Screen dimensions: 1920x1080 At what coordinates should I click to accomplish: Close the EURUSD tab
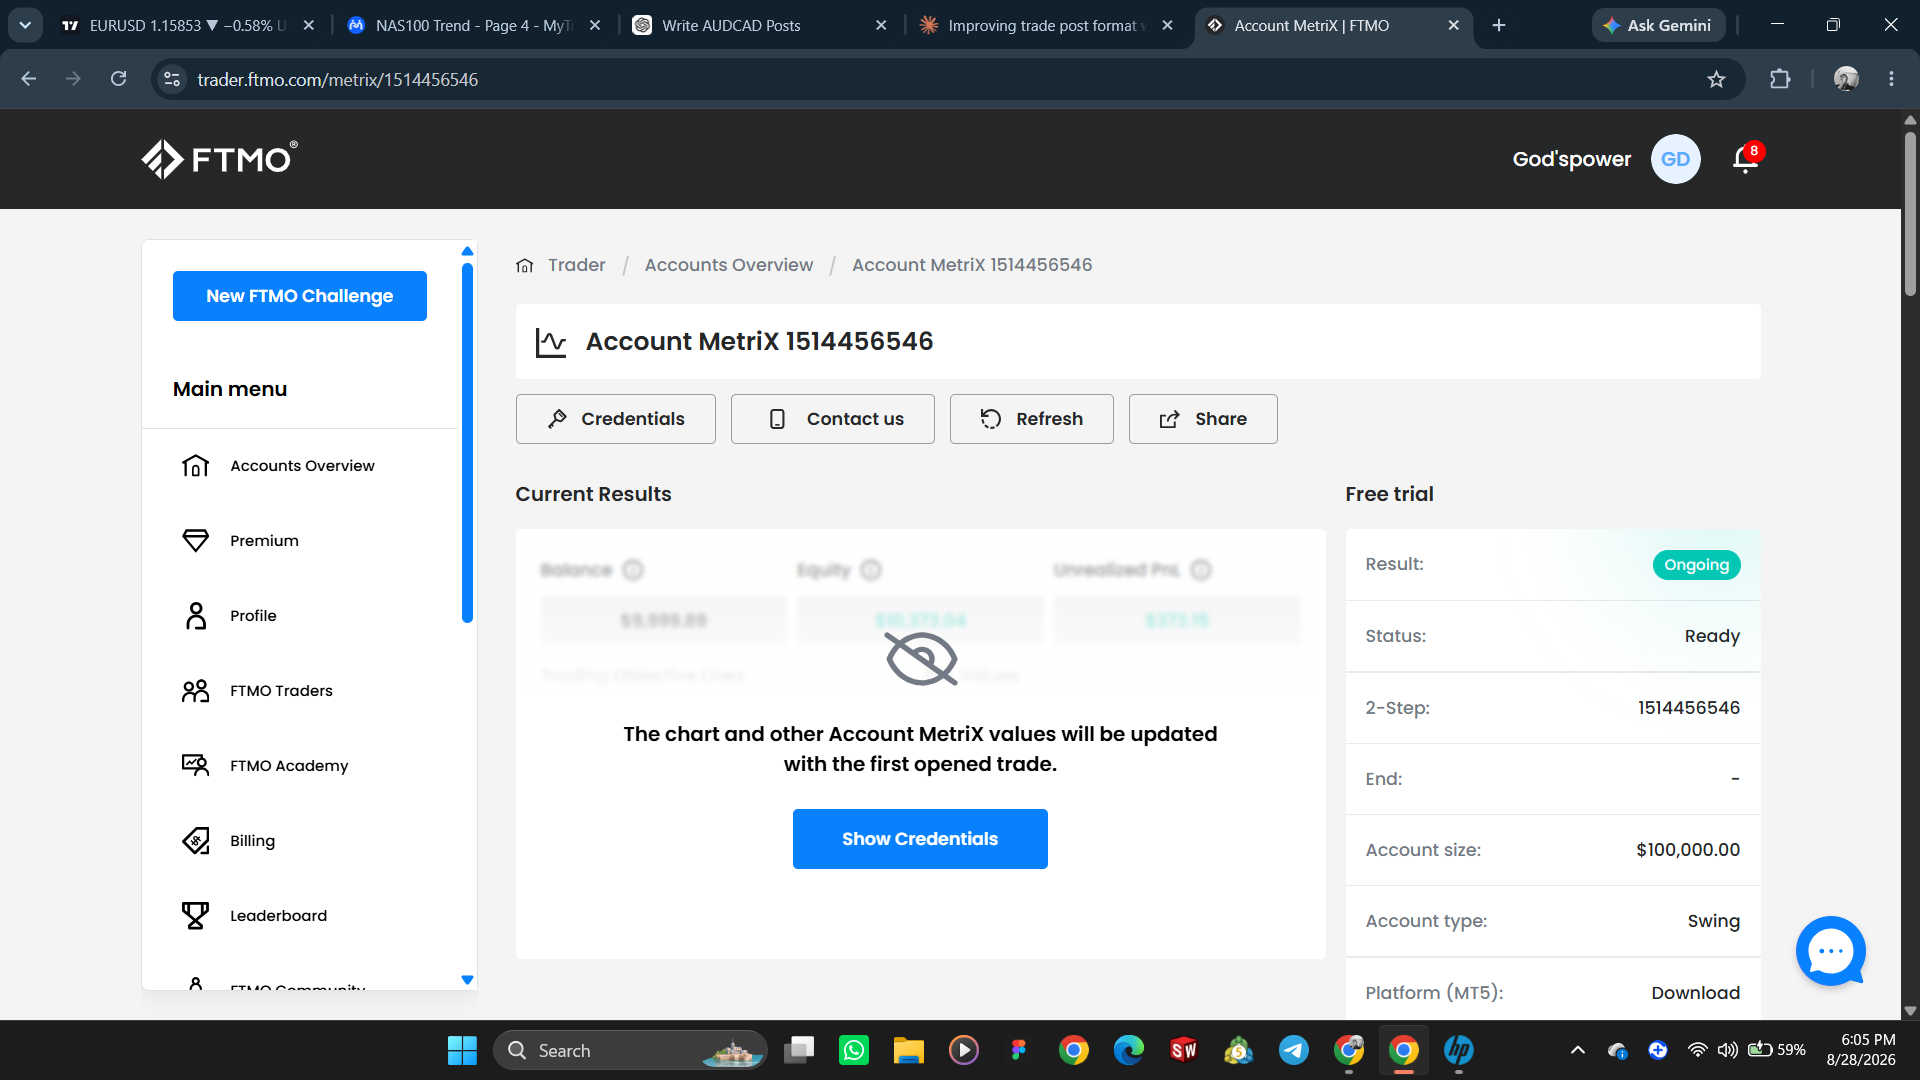tap(309, 25)
